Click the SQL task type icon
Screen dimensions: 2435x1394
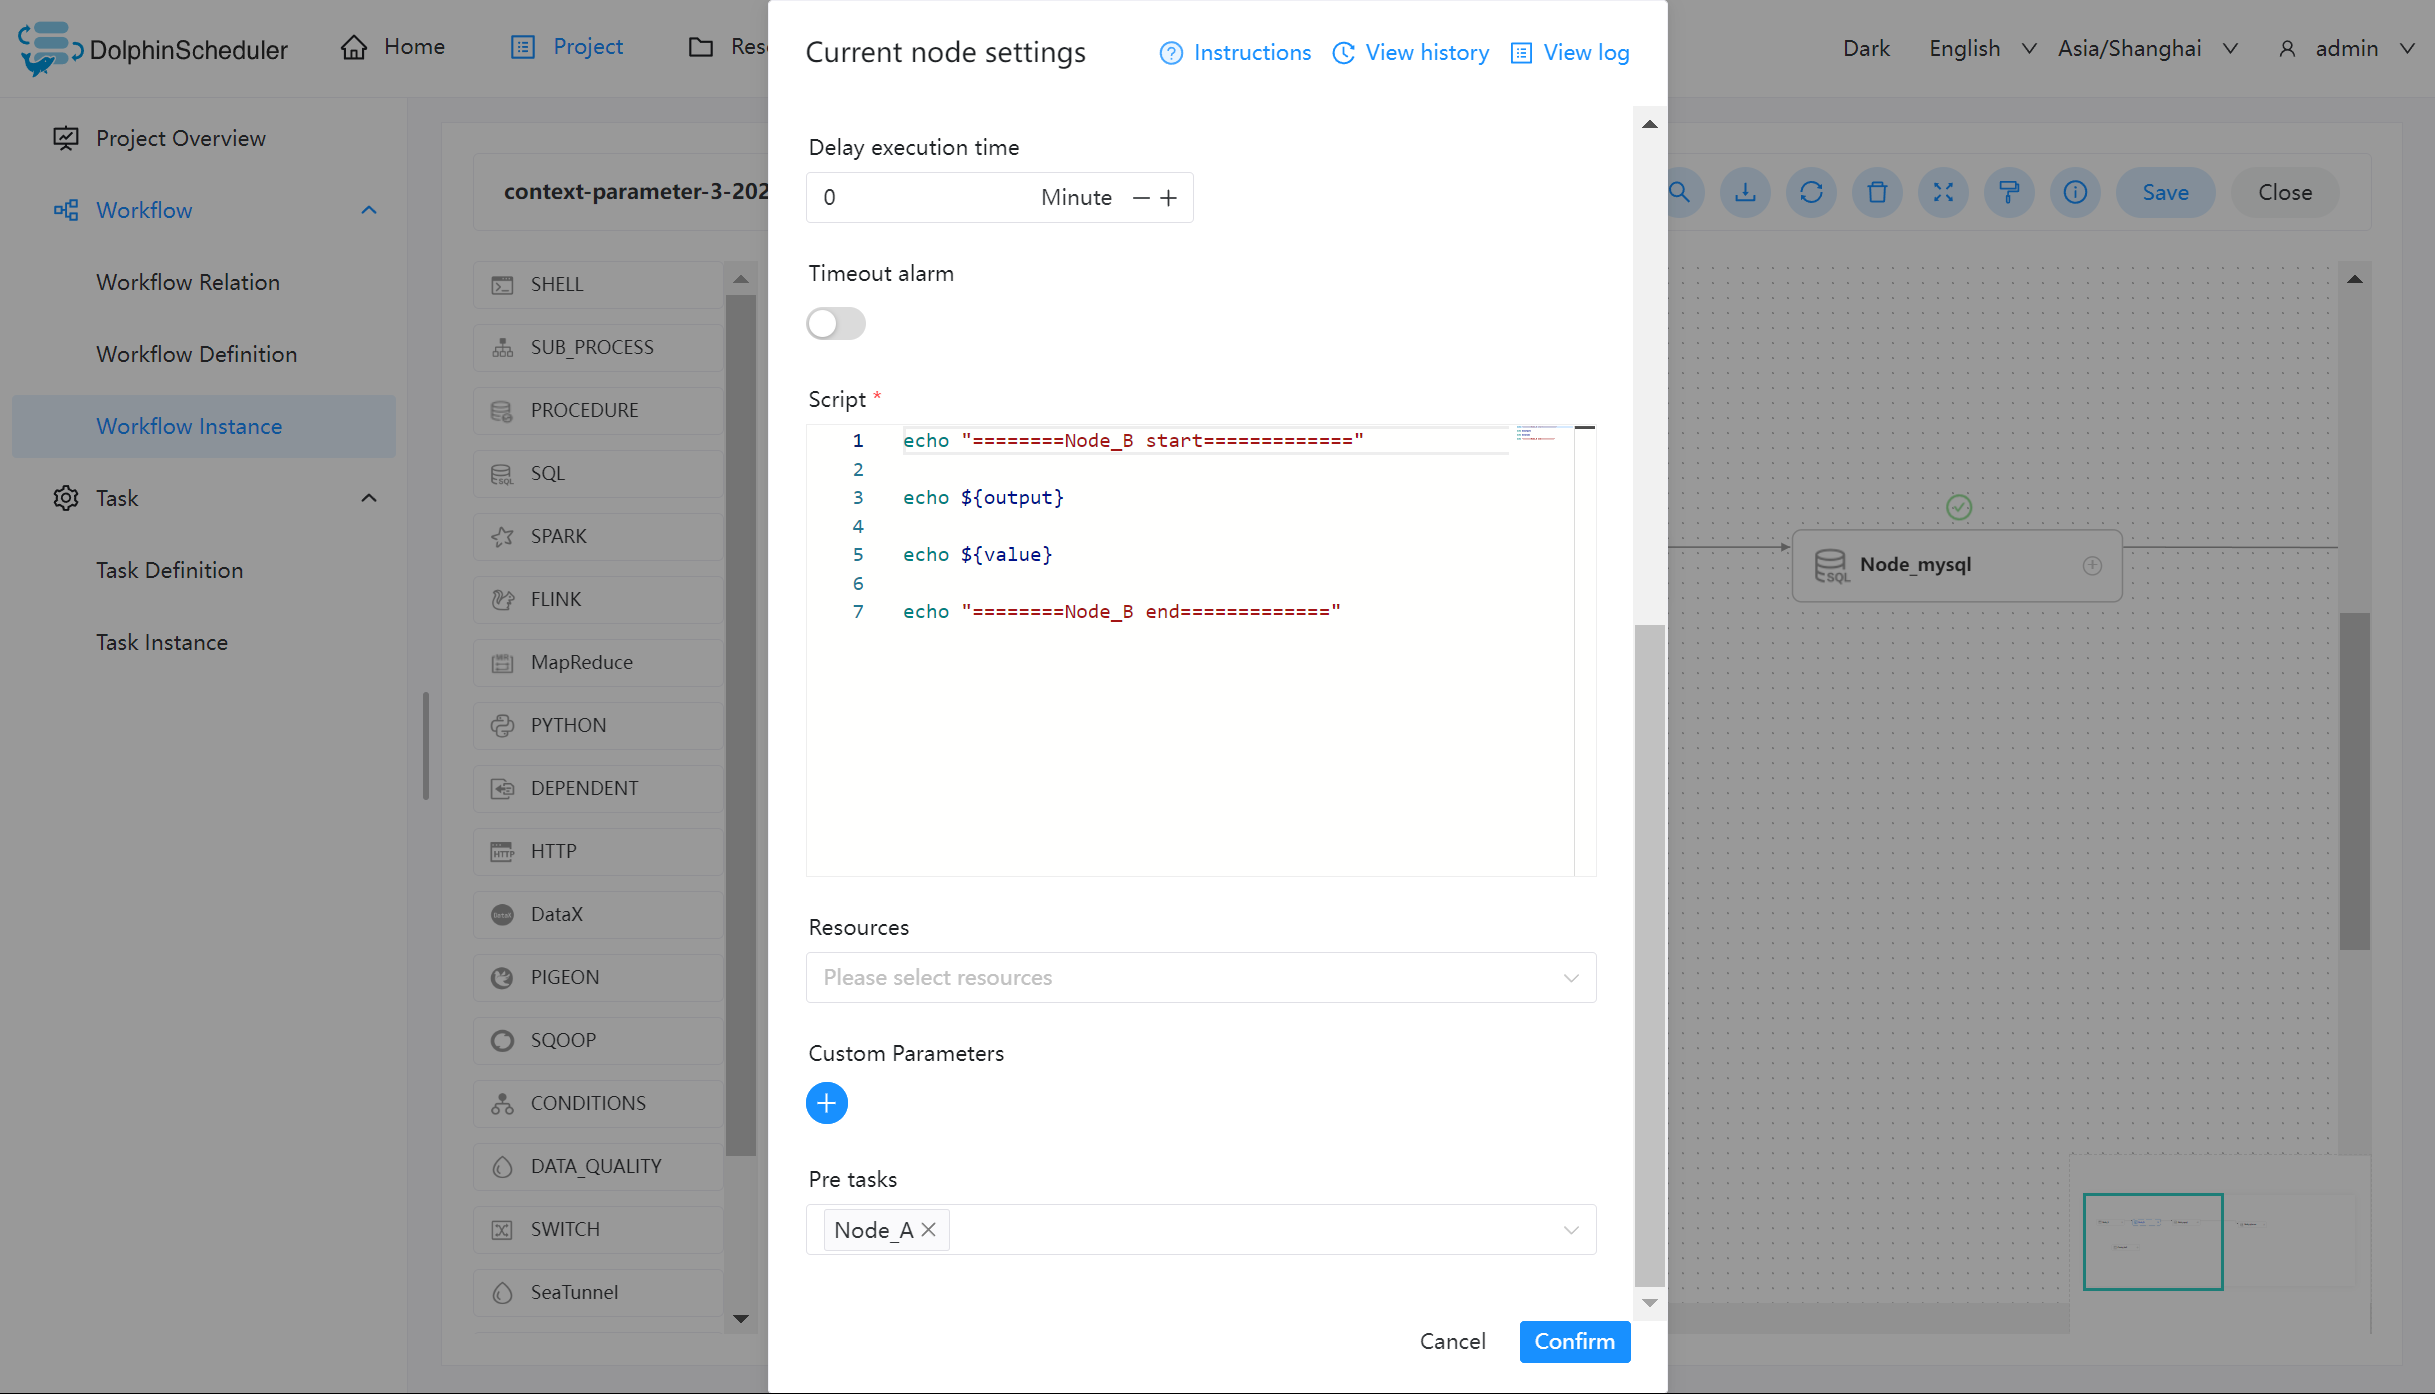pos(502,473)
